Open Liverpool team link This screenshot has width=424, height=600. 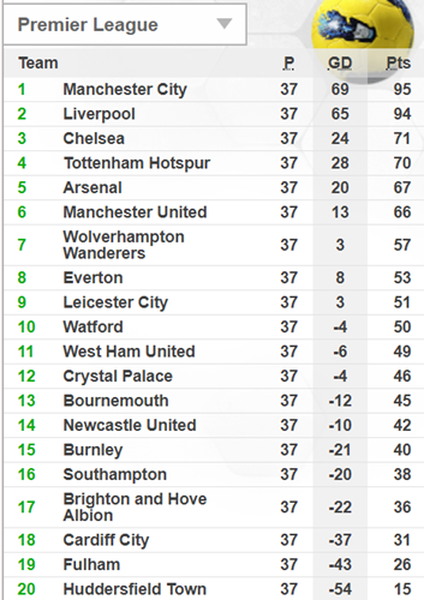pyautogui.click(x=99, y=114)
